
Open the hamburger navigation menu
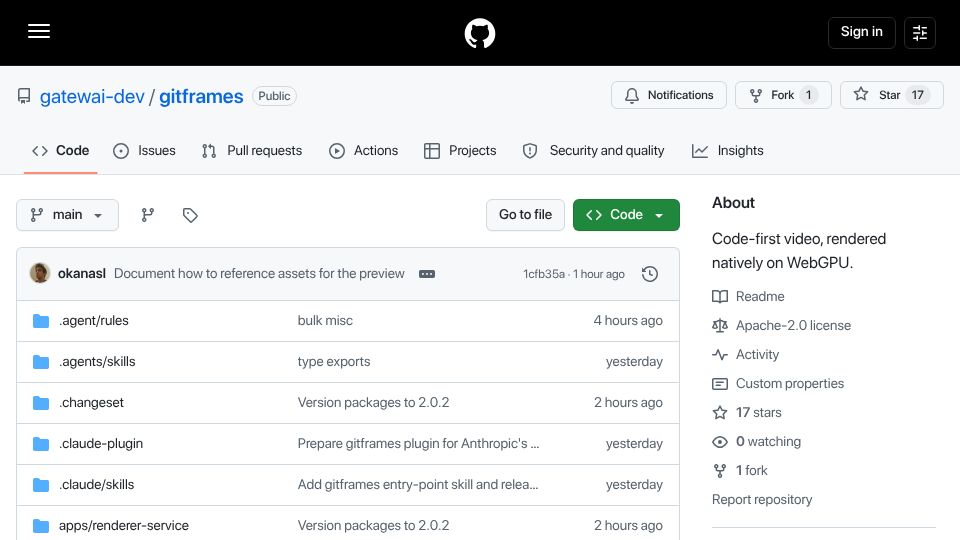(39, 31)
